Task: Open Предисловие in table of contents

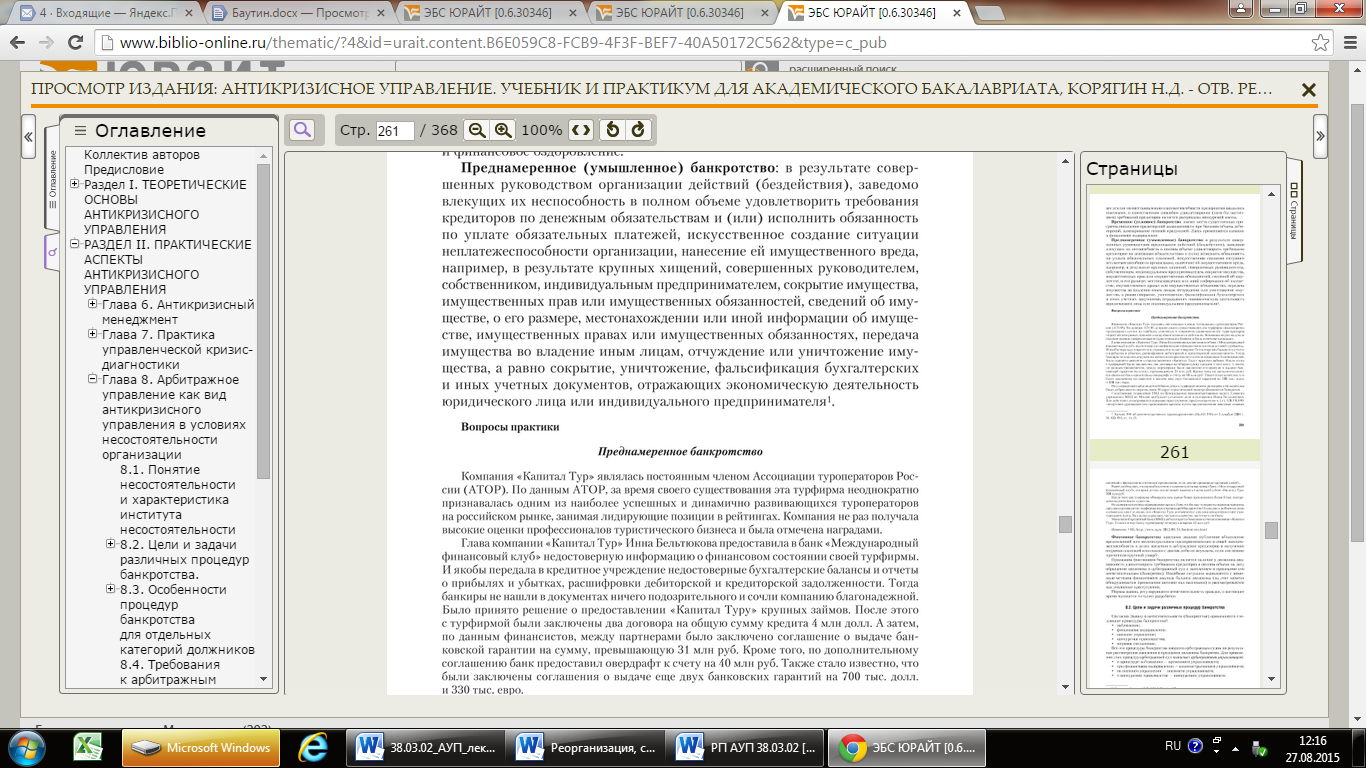Action: pyautogui.click(x=124, y=170)
